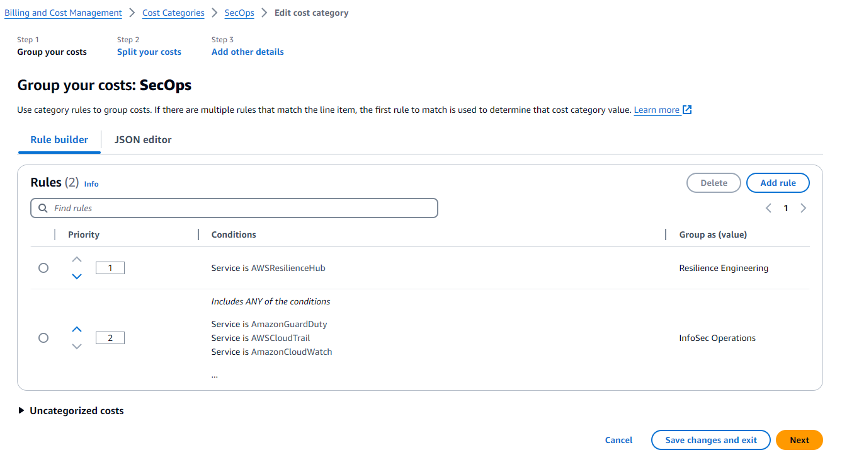The image size is (842, 474).
Task: Click the down chevron on rule 2
Action: click(77, 346)
